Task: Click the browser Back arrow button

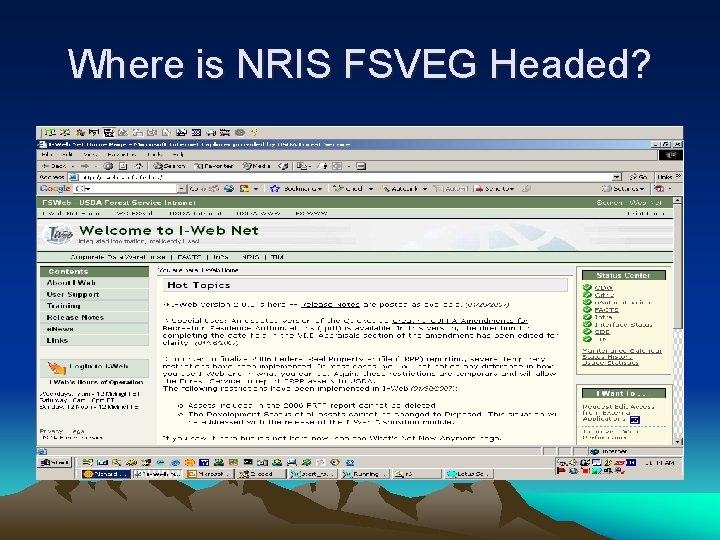Action: [x=54, y=166]
